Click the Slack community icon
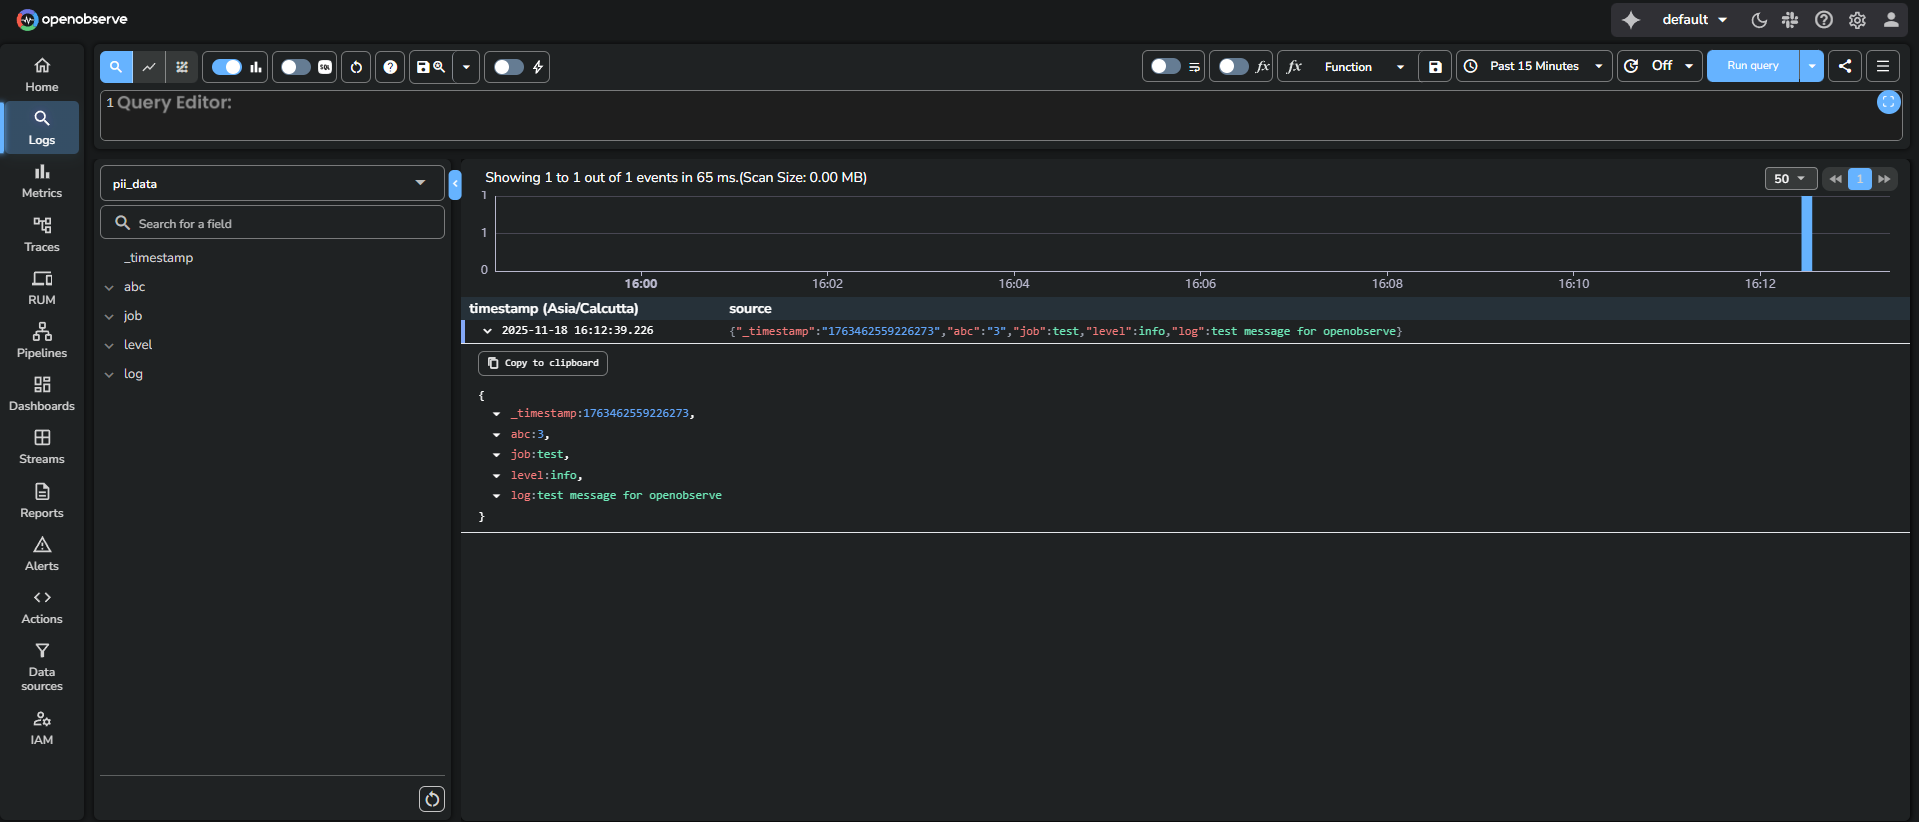The width and height of the screenshot is (1919, 822). point(1790,20)
